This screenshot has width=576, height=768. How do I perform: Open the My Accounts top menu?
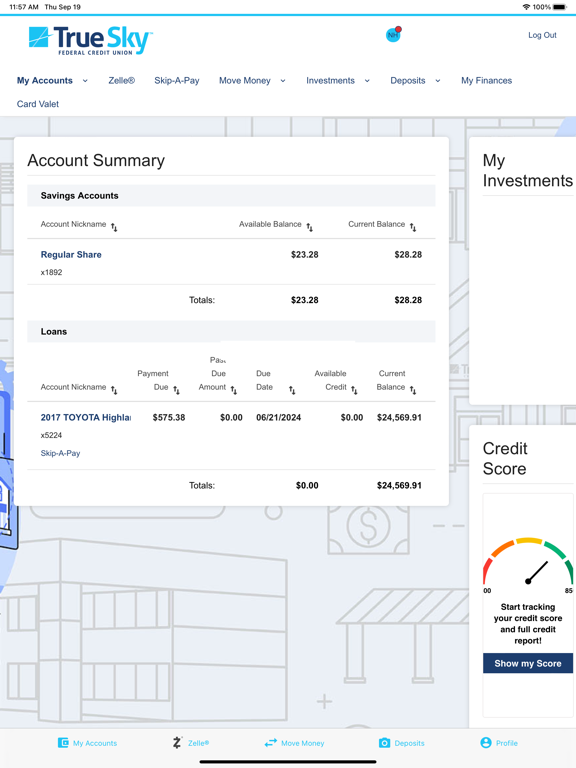[x=45, y=80]
